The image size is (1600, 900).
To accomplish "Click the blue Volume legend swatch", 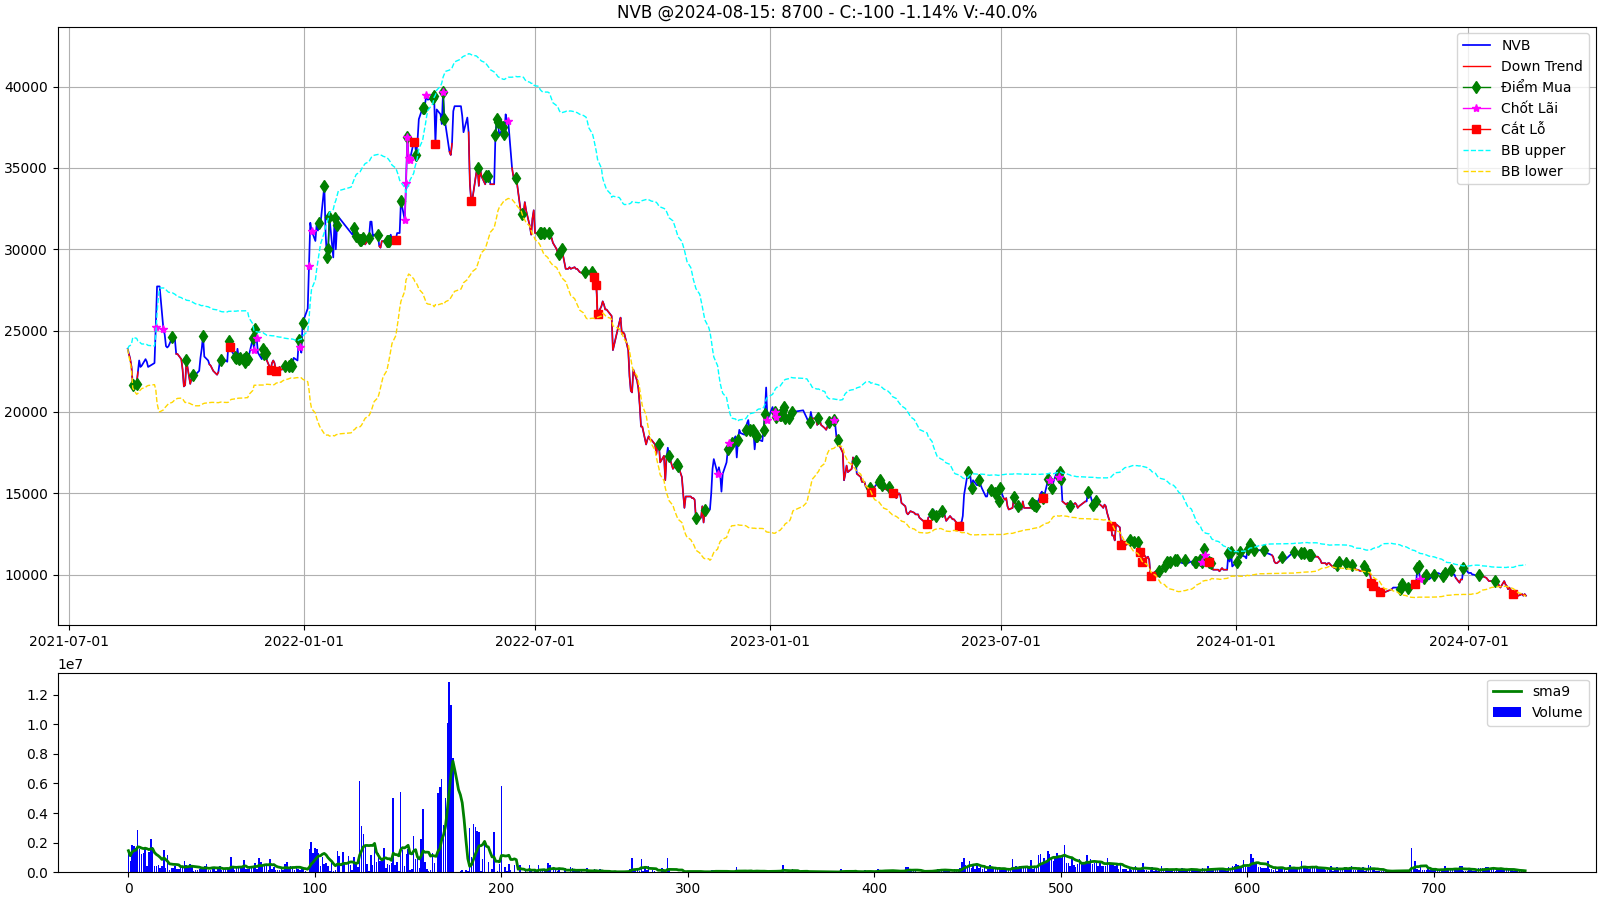I will coord(1506,712).
